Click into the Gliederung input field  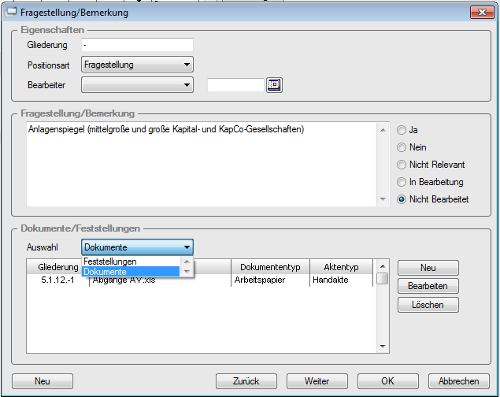[137, 45]
